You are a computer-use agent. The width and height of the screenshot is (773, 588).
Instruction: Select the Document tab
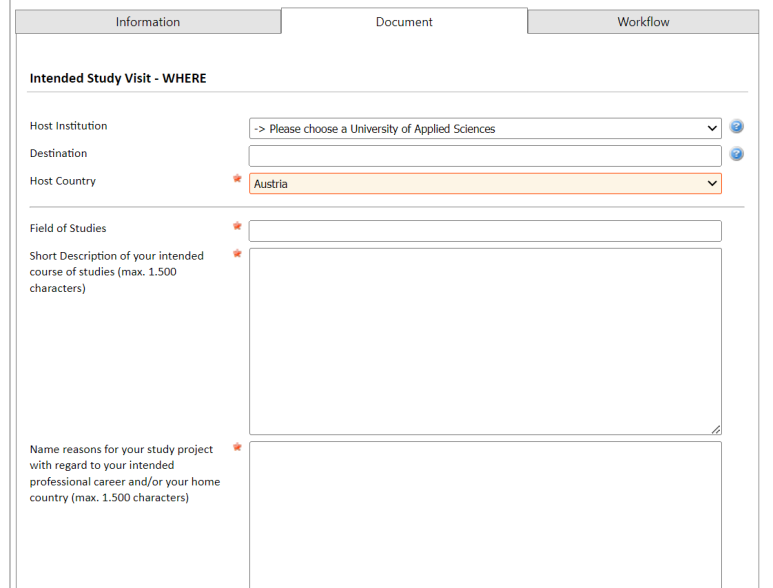[x=404, y=22]
